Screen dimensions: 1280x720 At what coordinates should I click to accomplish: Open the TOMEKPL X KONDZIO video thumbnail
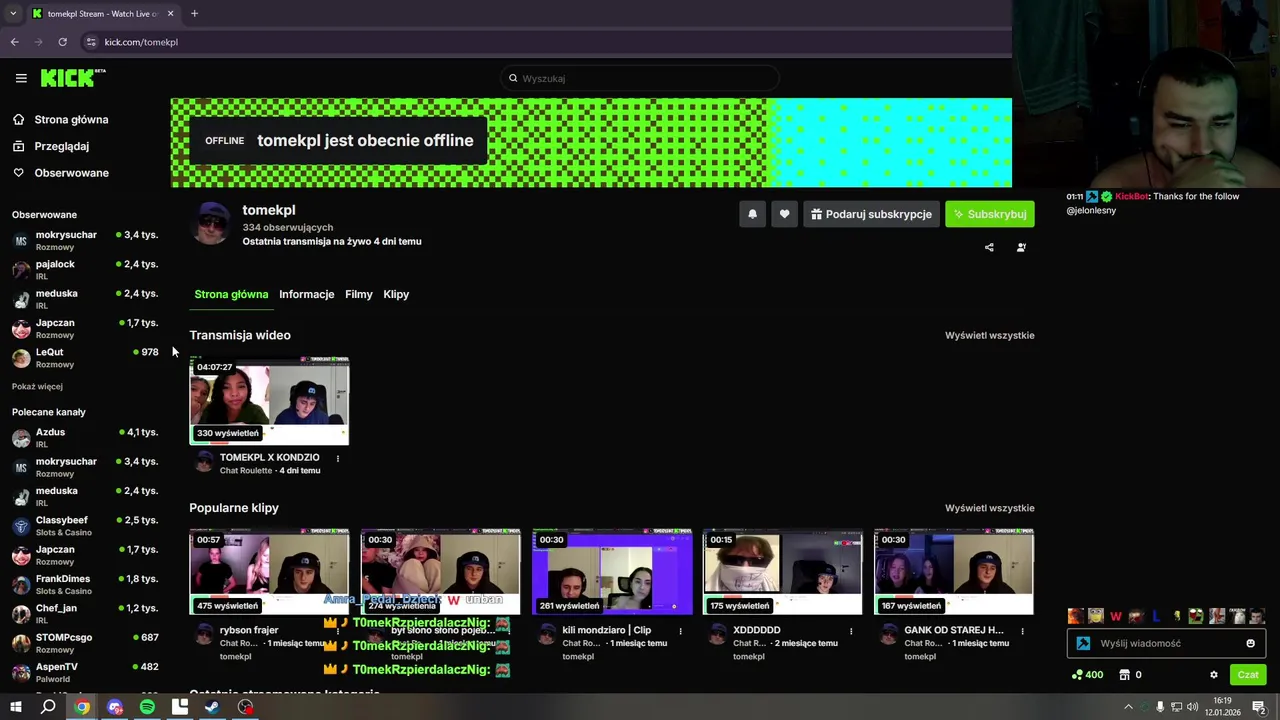pyautogui.click(x=269, y=400)
